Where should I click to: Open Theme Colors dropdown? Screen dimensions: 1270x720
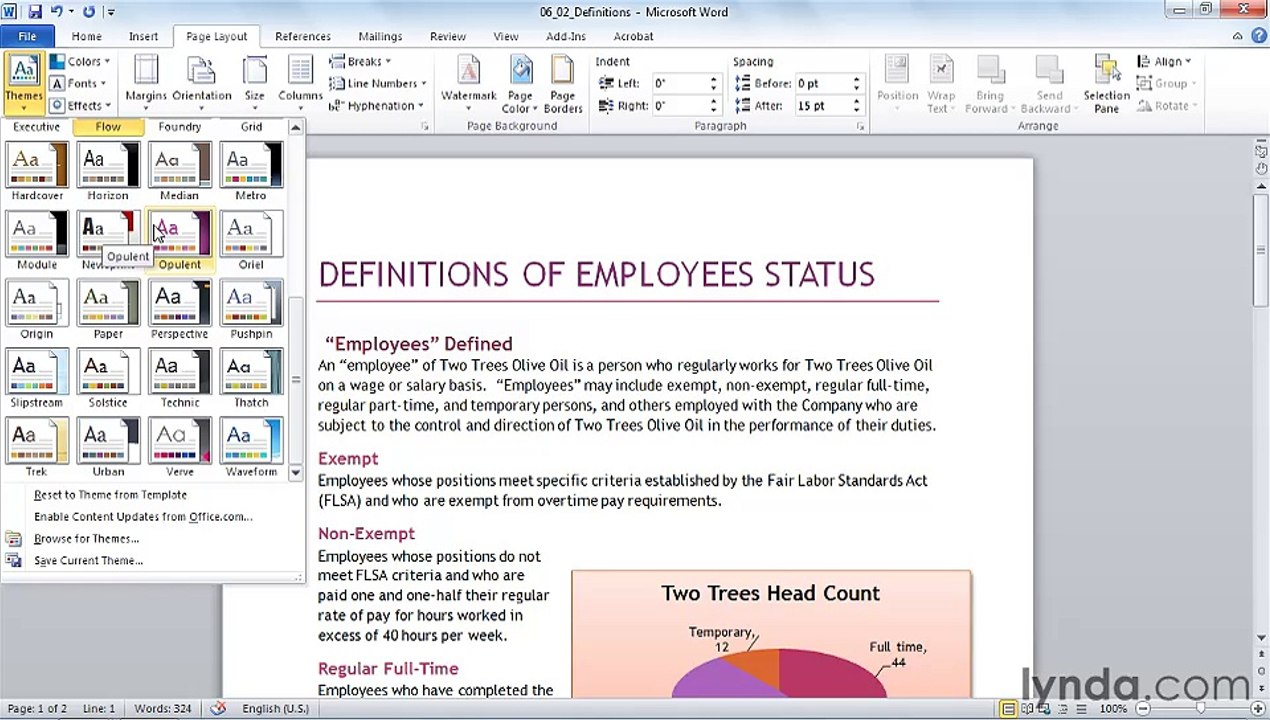pos(80,62)
